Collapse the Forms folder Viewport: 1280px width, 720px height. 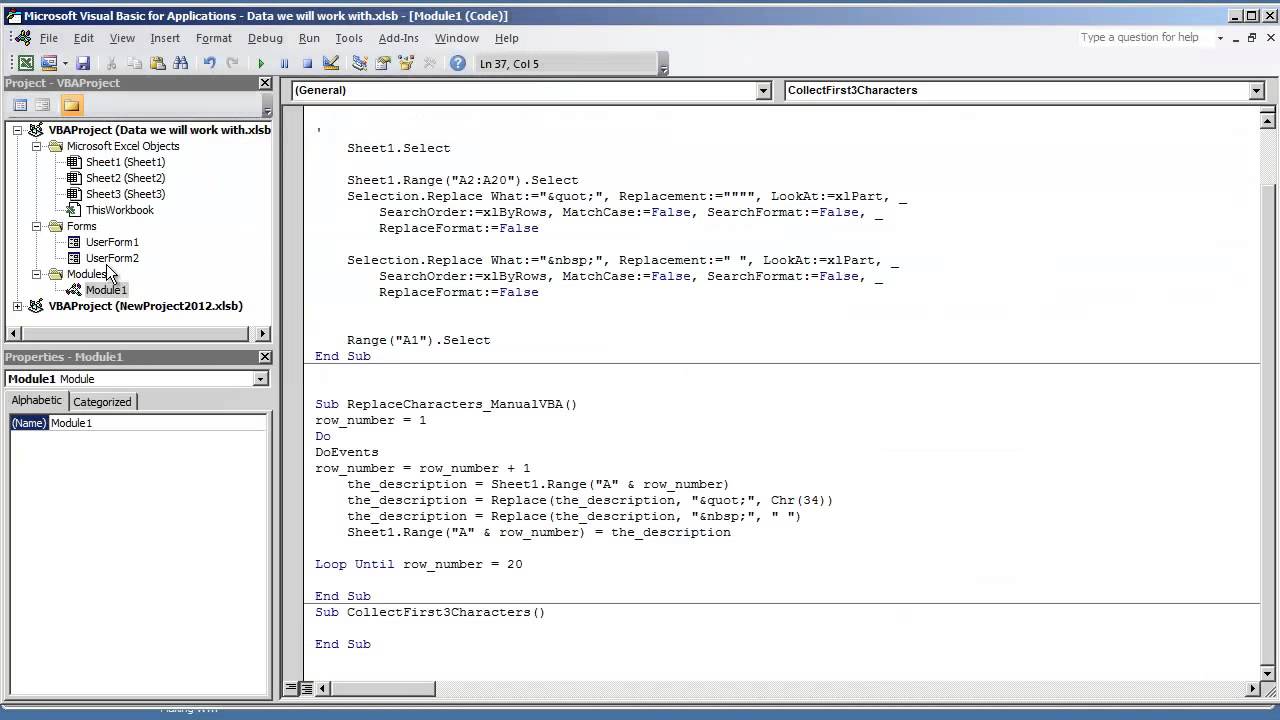37,226
